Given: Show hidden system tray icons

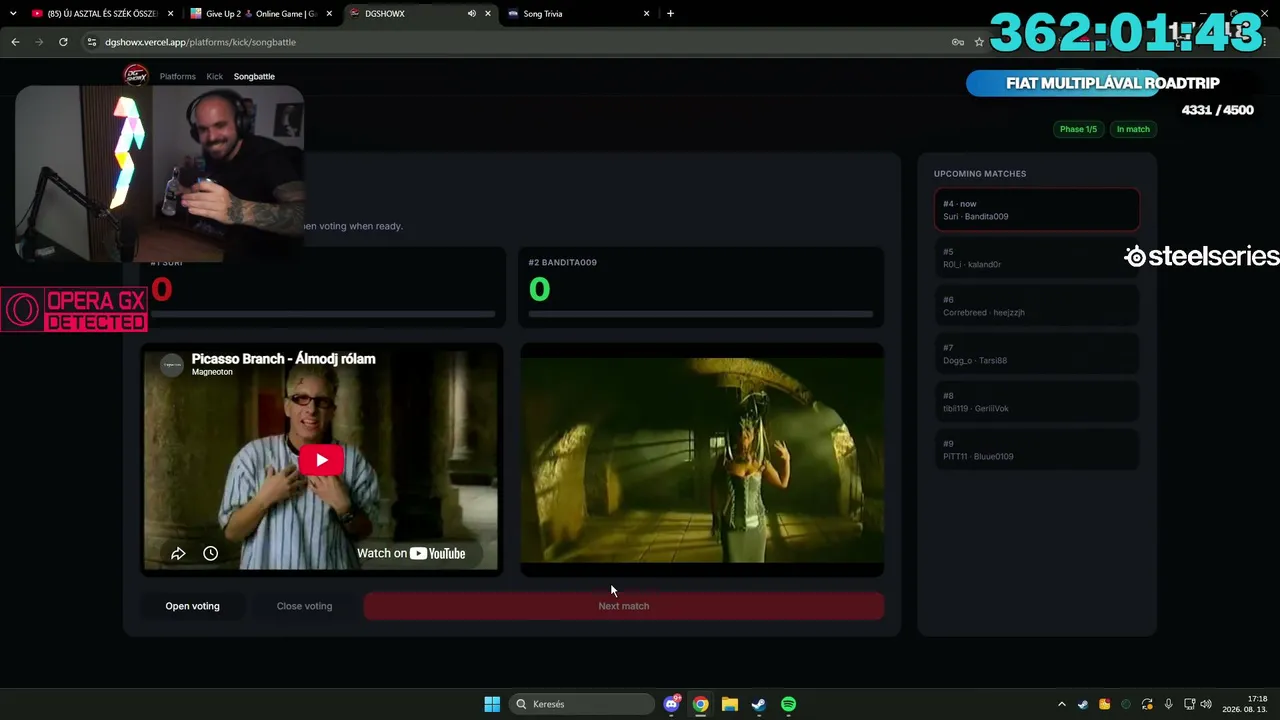Looking at the screenshot, I should click(x=1062, y=704).
